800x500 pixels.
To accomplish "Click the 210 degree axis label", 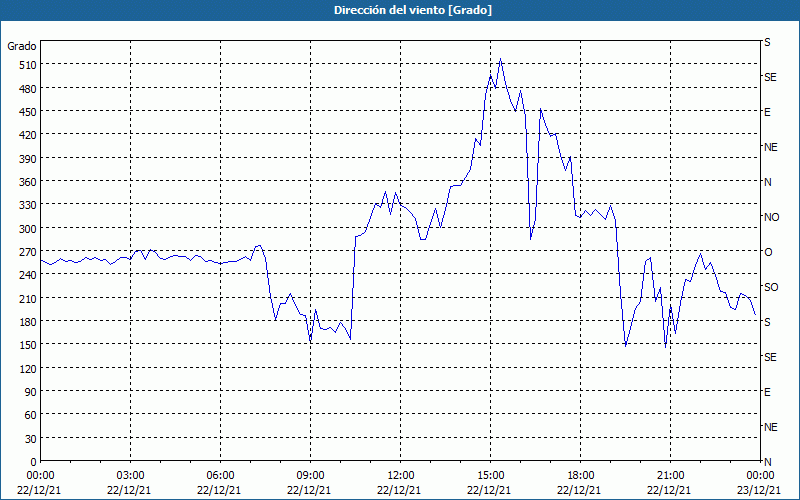I will (x=27, y=299).
